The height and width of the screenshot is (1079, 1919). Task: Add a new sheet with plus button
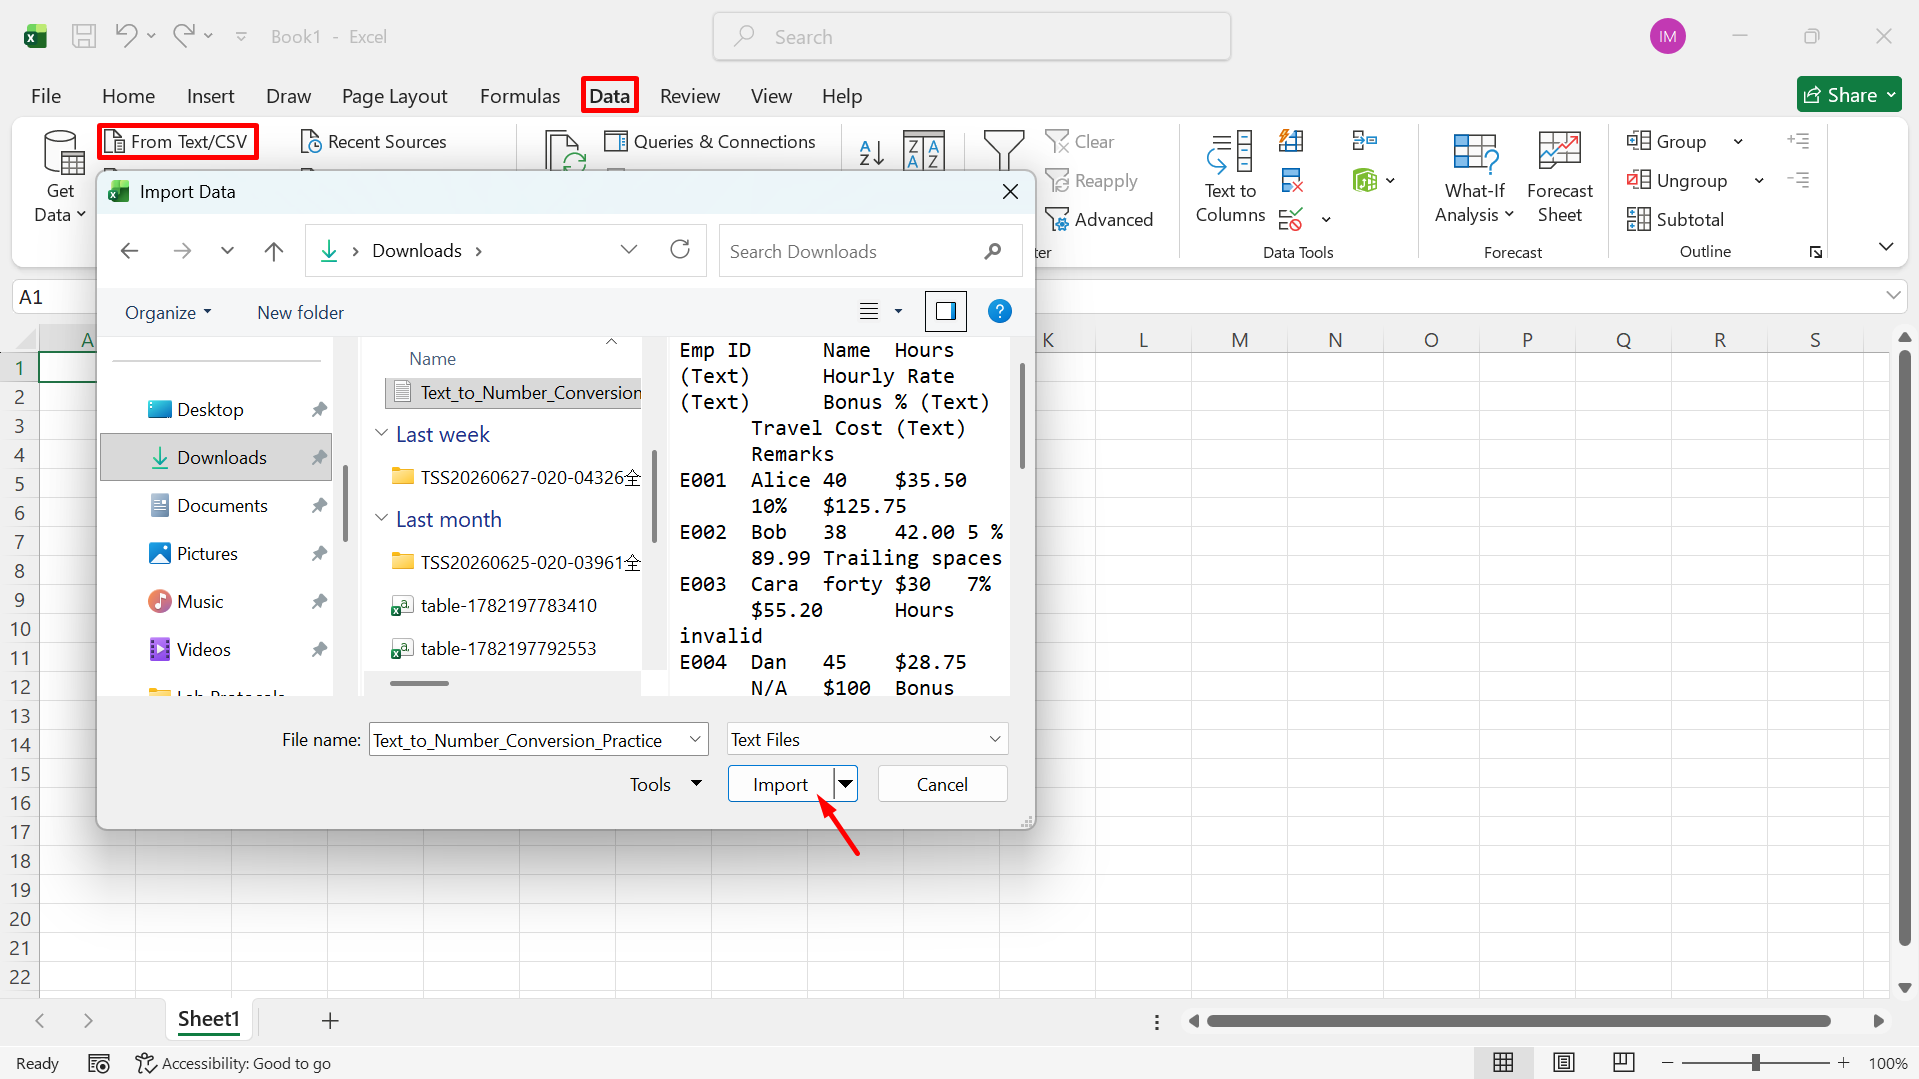[x=330, y=1020]
